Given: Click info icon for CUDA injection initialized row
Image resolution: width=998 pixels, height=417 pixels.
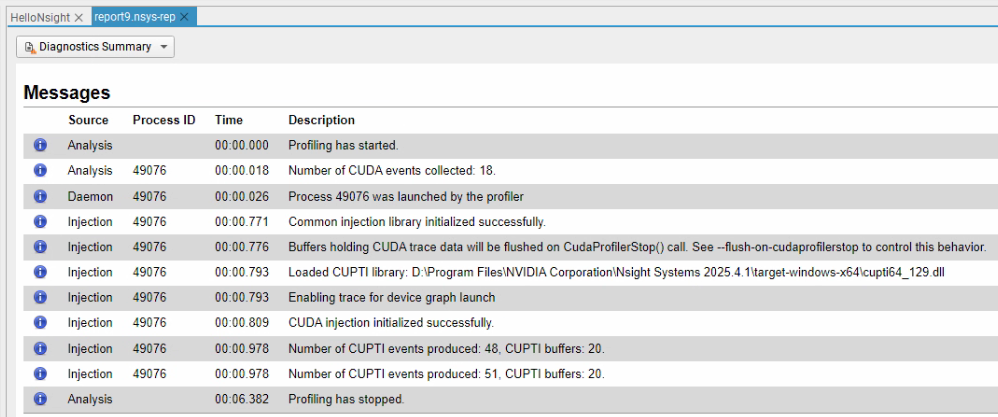Looking at the screenshot, I should pos(40,323).
